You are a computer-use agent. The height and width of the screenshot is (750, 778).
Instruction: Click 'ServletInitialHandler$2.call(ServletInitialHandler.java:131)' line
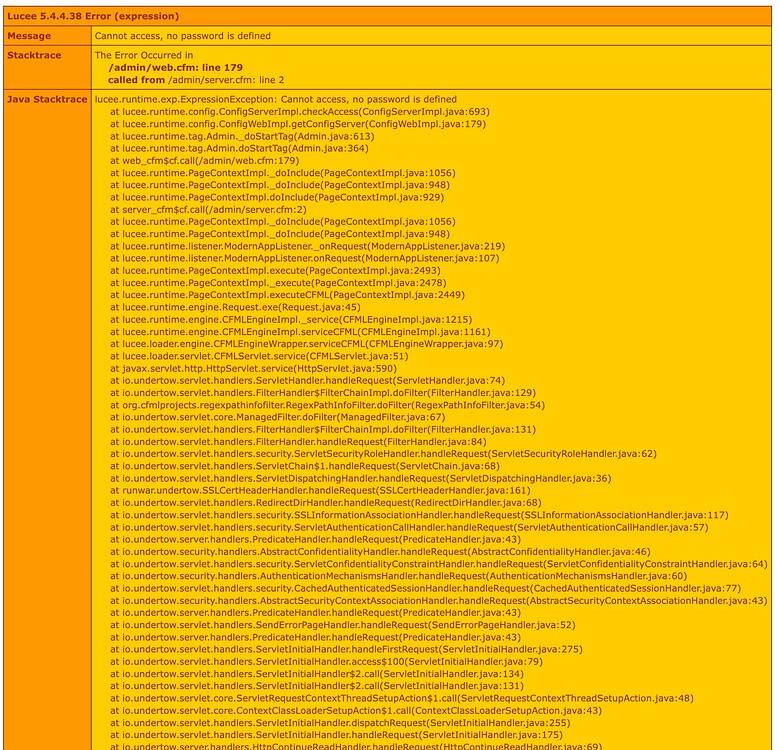click(x=317, y=686)
